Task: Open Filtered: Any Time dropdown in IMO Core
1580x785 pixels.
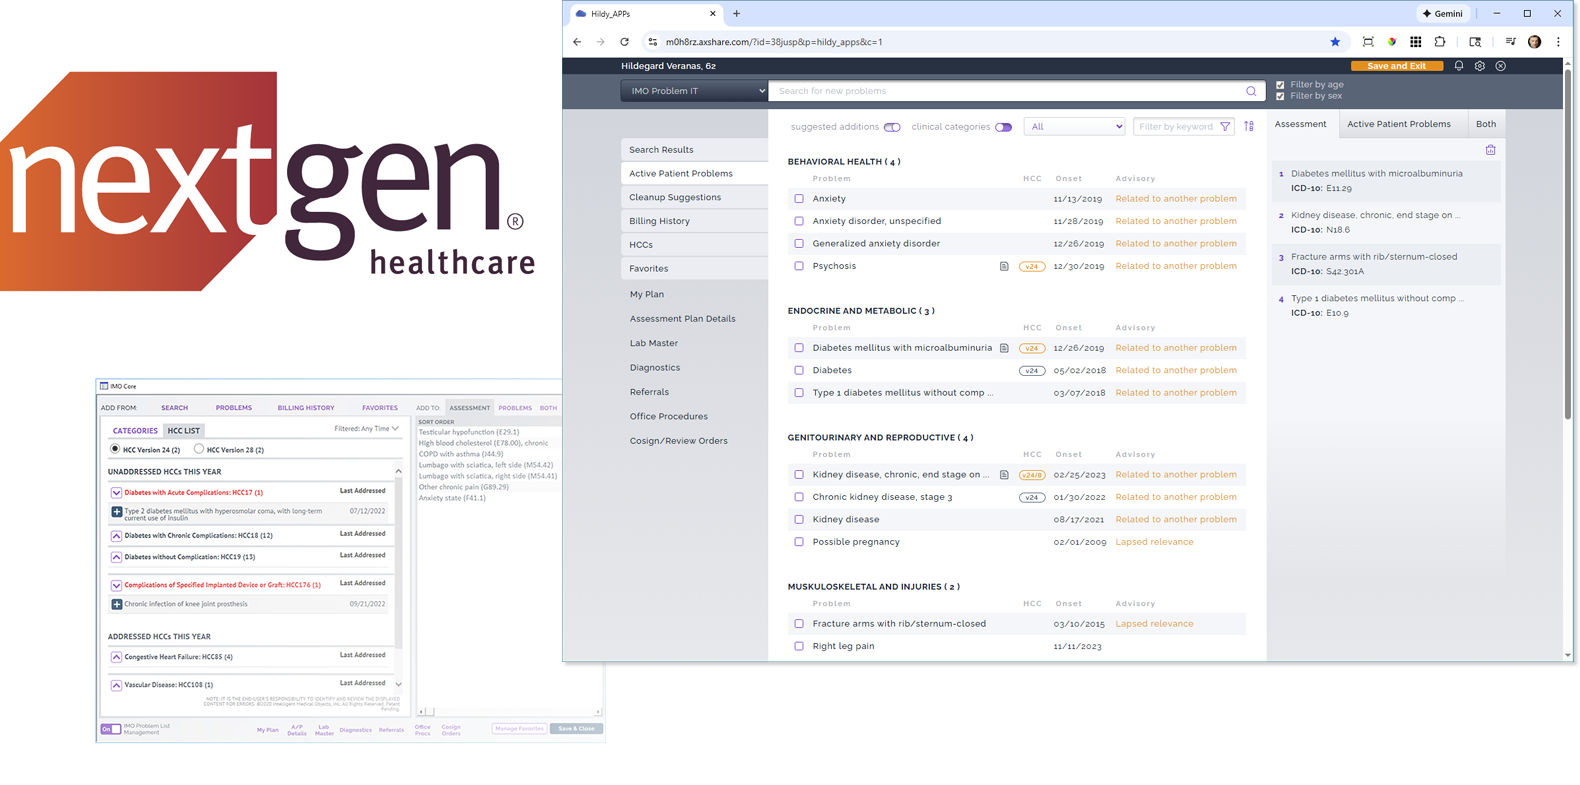Action: tap(366, 429)
